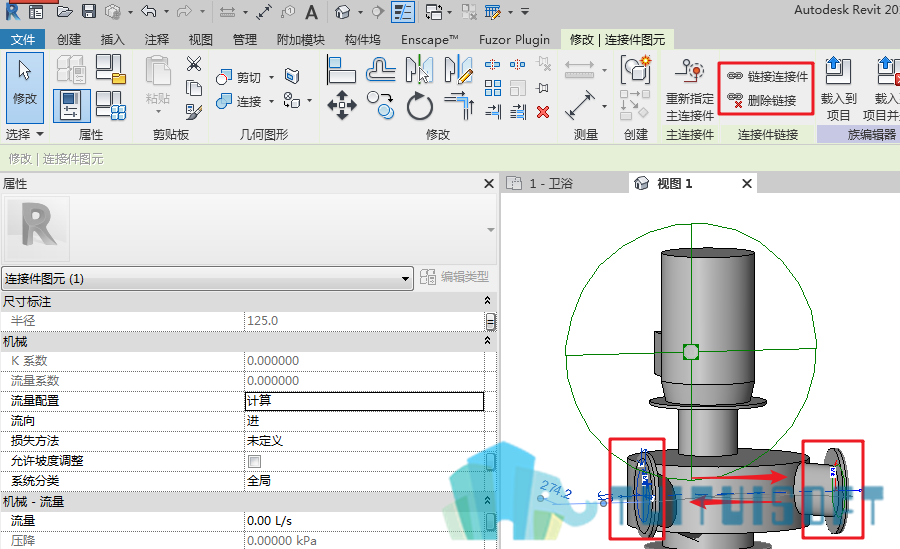
Task: Click Load into Project icon
Action: 838,89
